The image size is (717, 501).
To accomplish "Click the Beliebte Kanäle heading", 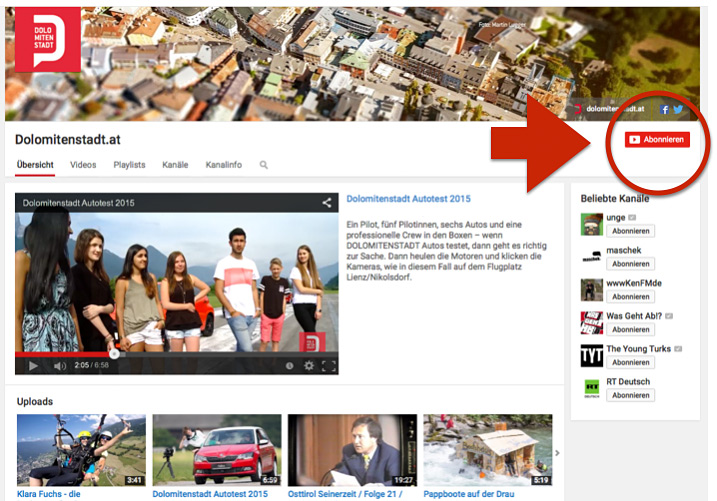I will tap(615, 198).
